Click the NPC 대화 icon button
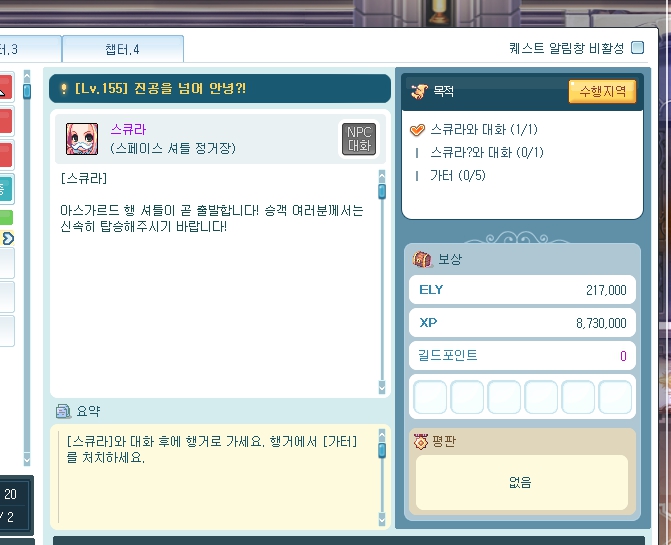 pyautogui.click(x=359, y=139)
